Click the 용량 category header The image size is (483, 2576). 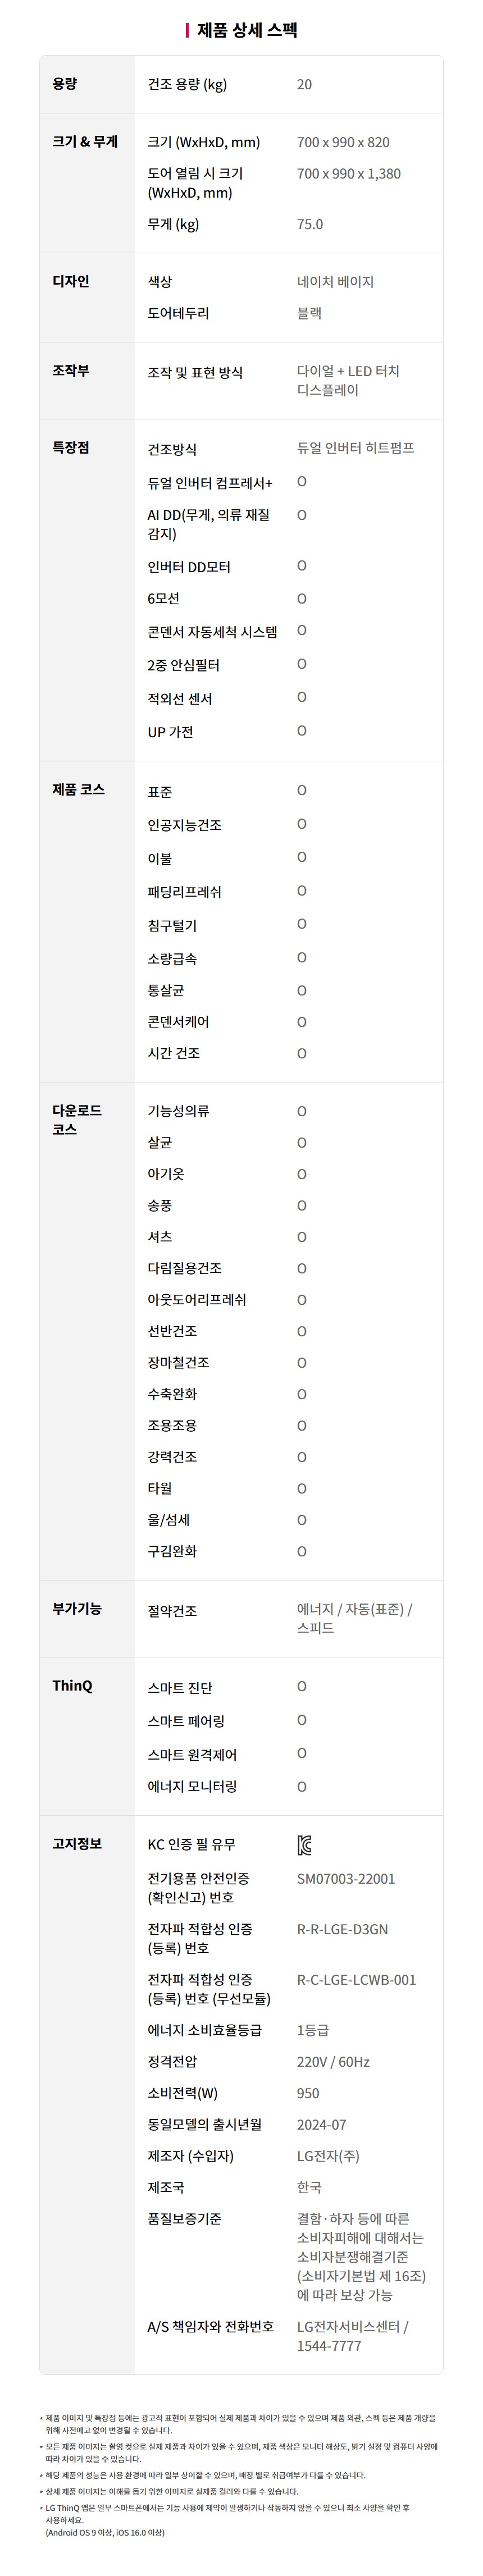65,84
